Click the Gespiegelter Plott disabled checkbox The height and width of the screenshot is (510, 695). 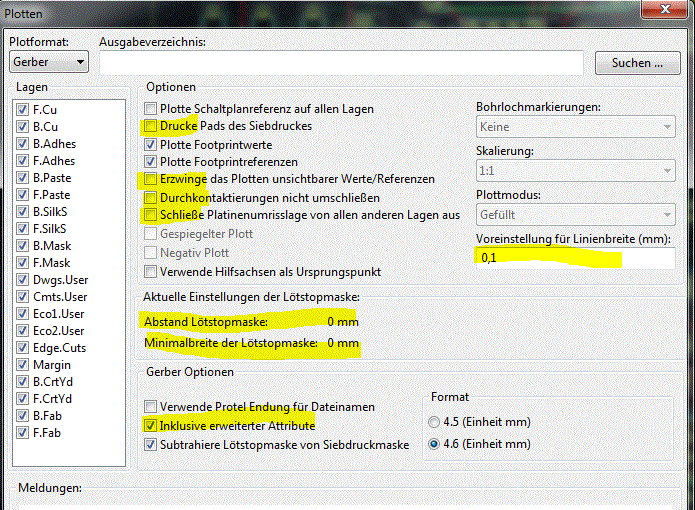(151, 234)
